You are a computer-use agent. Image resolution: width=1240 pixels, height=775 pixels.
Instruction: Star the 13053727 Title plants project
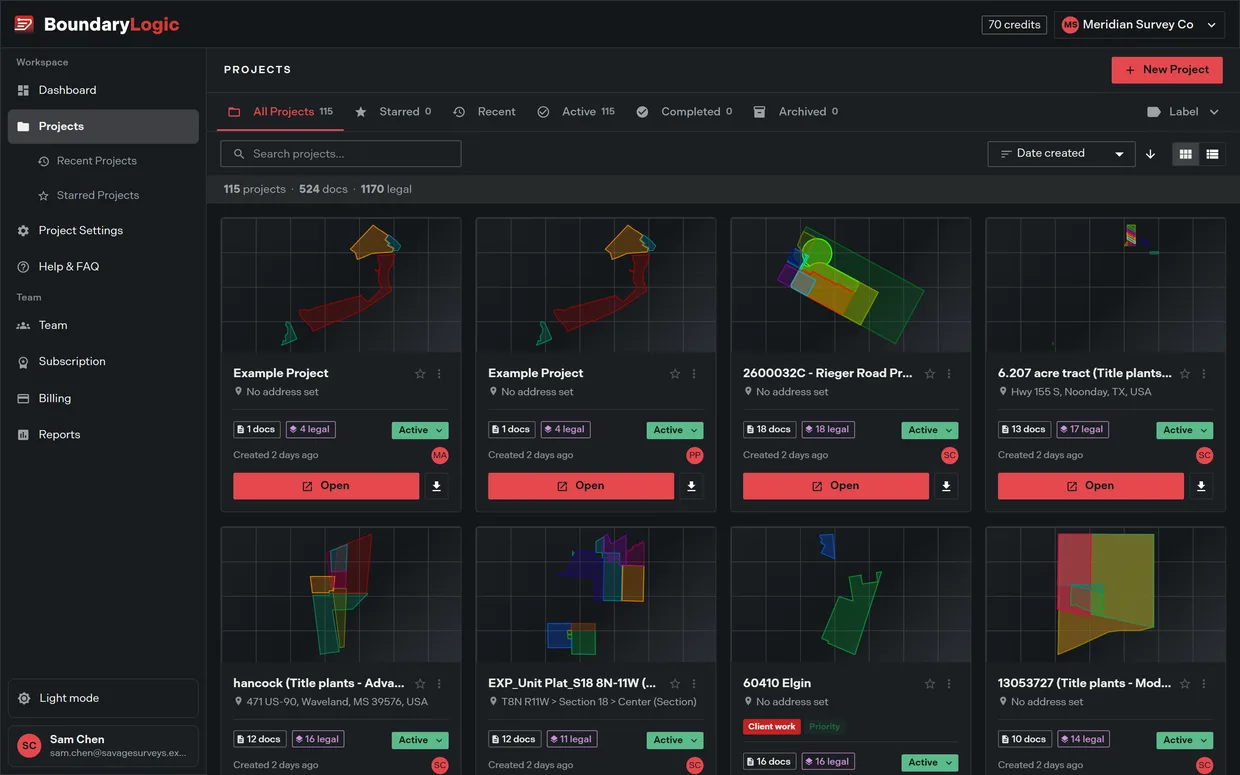(x=1185, y=684)
